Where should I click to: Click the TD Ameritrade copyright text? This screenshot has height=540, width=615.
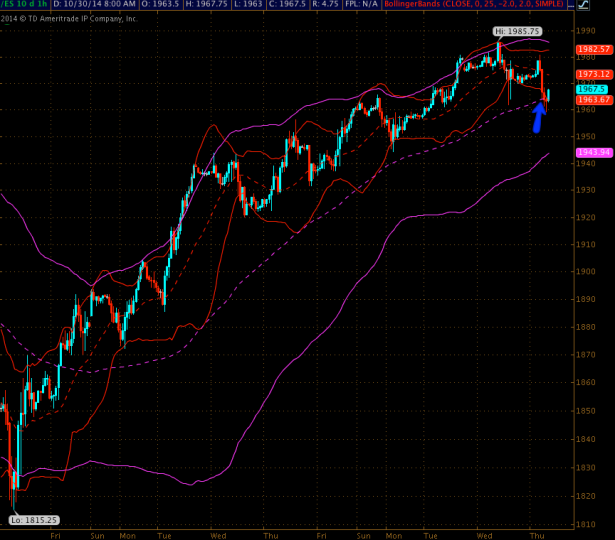70,17
